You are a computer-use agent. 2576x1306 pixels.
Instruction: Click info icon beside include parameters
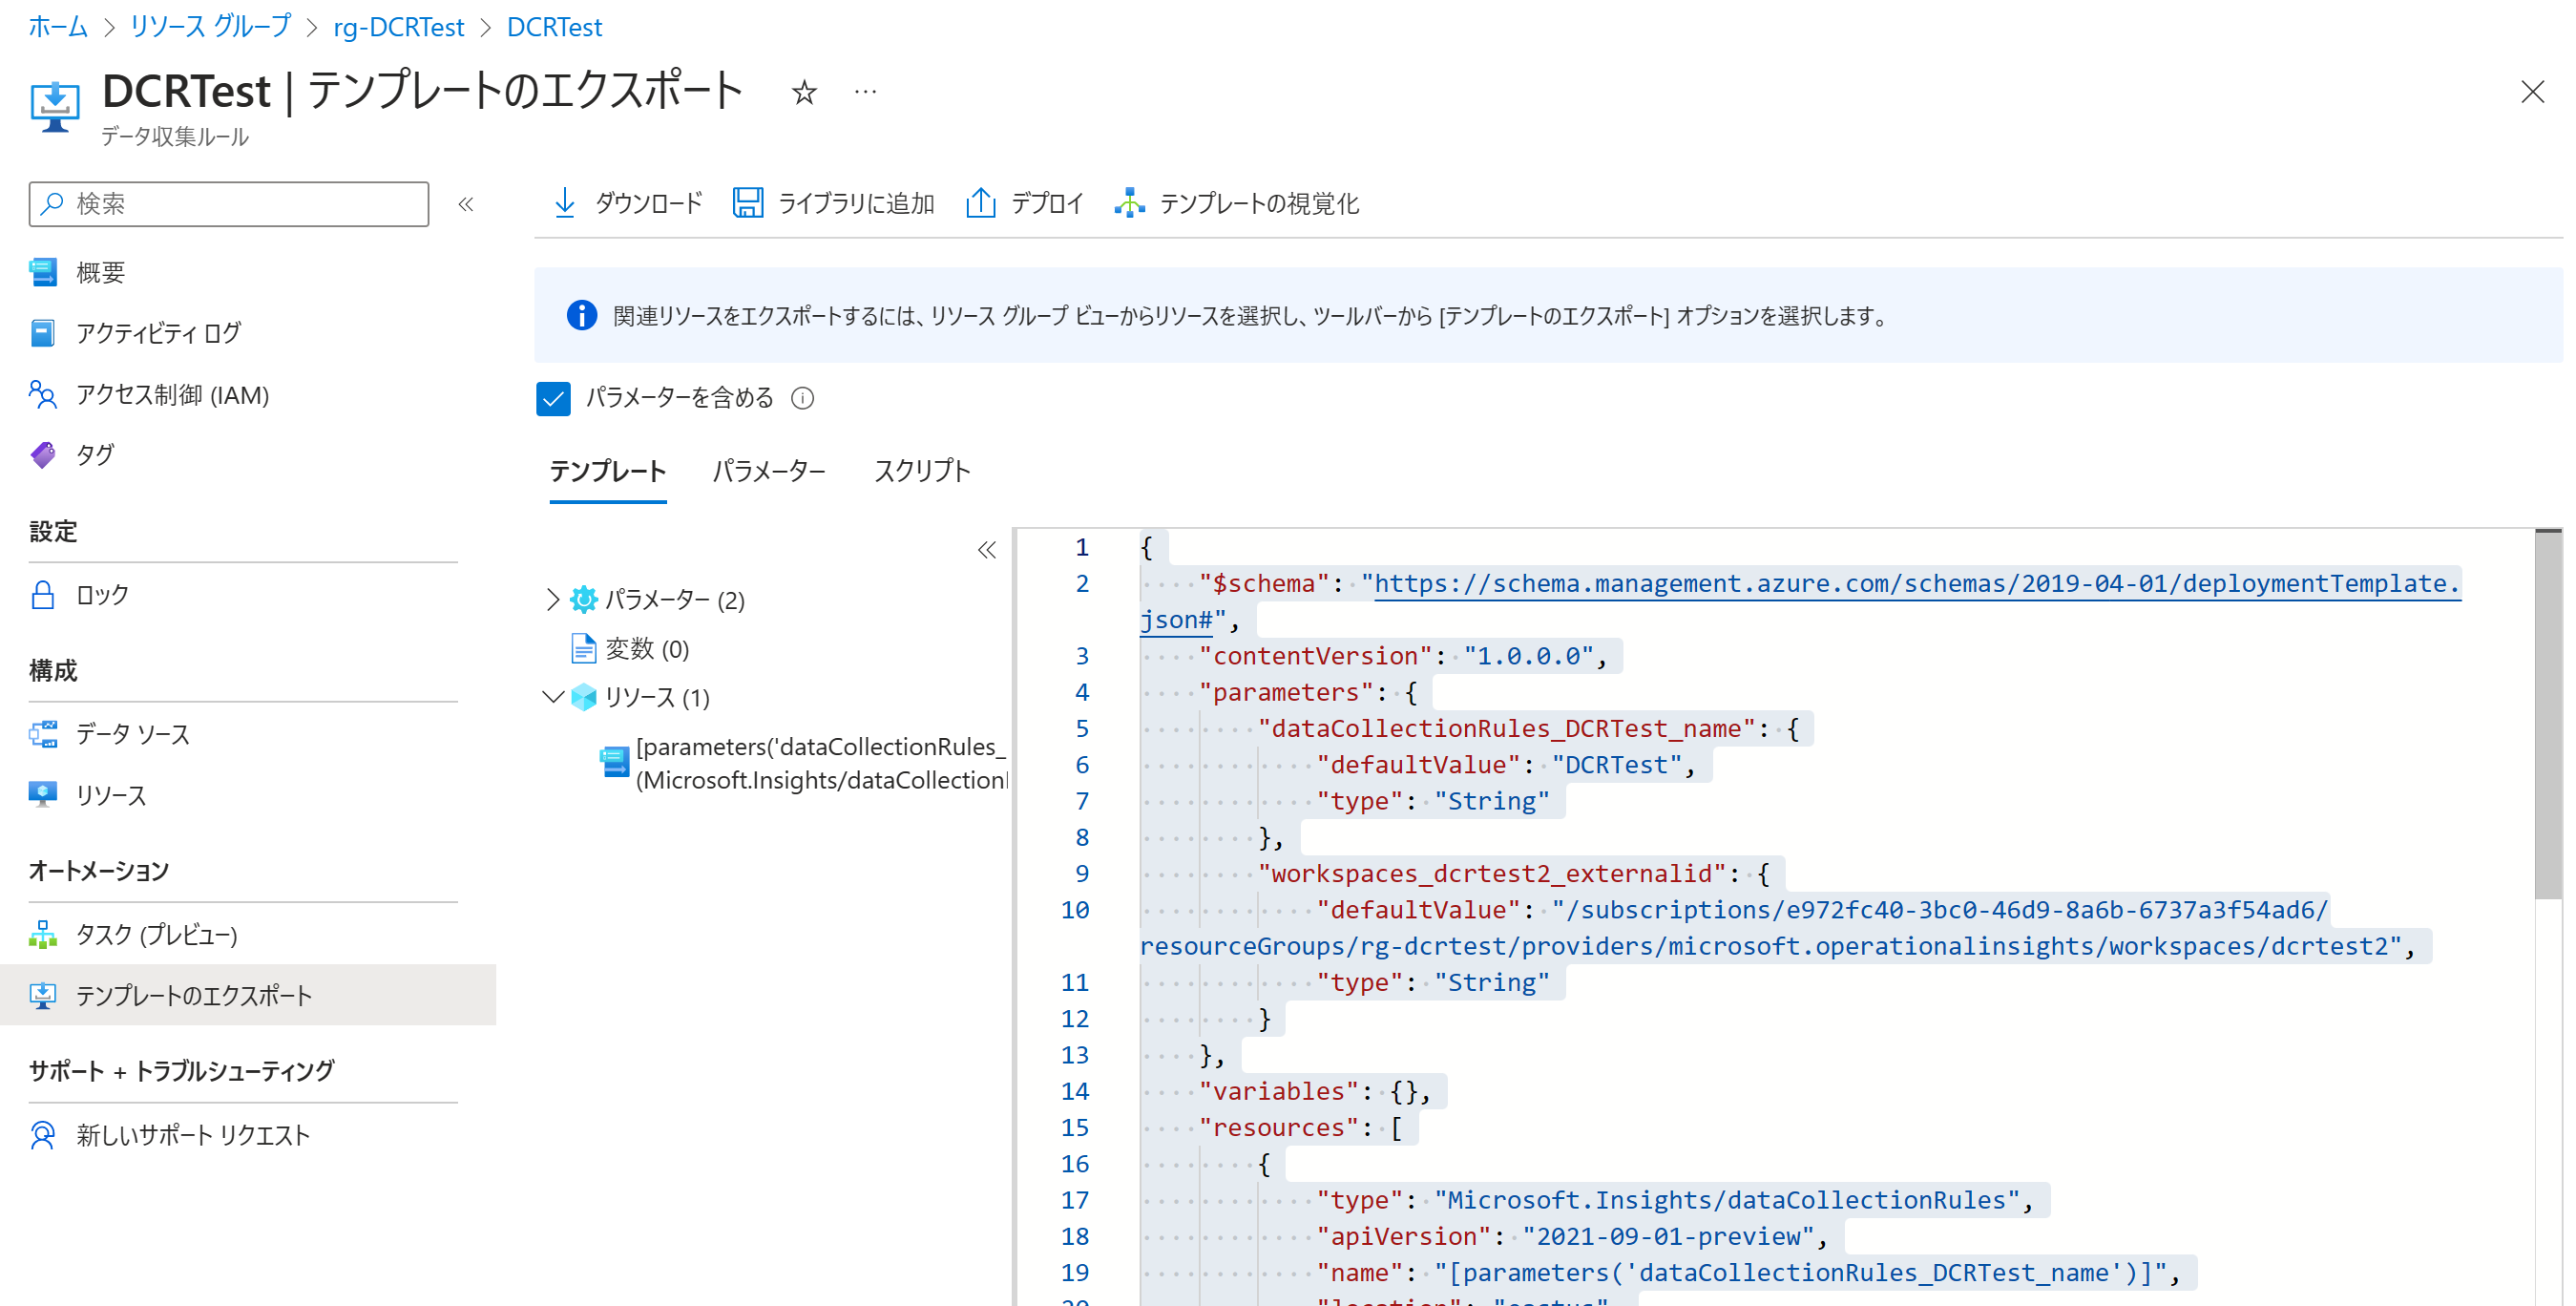(x=802, y=398)
